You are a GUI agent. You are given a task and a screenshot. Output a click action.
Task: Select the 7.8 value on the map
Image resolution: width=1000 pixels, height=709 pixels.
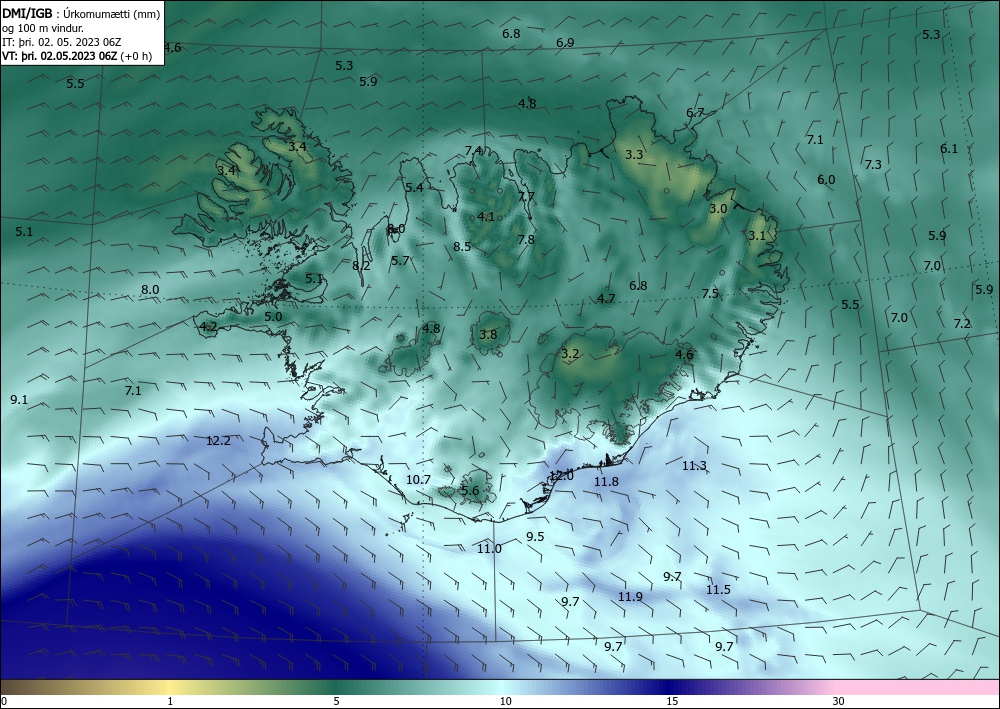coord(526,240)
